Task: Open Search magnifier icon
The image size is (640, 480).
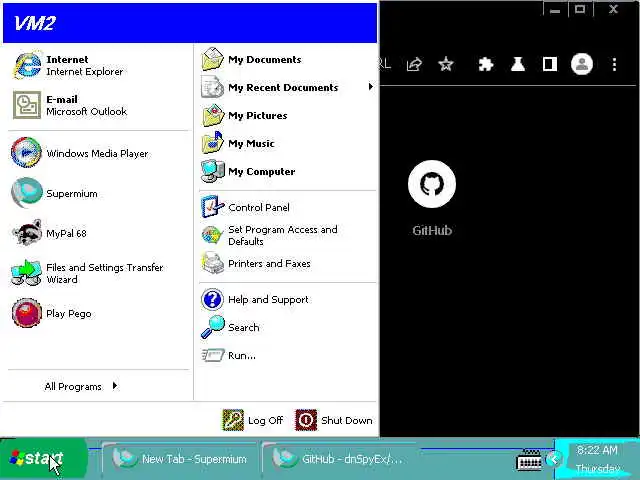Action: click(213, 327)
